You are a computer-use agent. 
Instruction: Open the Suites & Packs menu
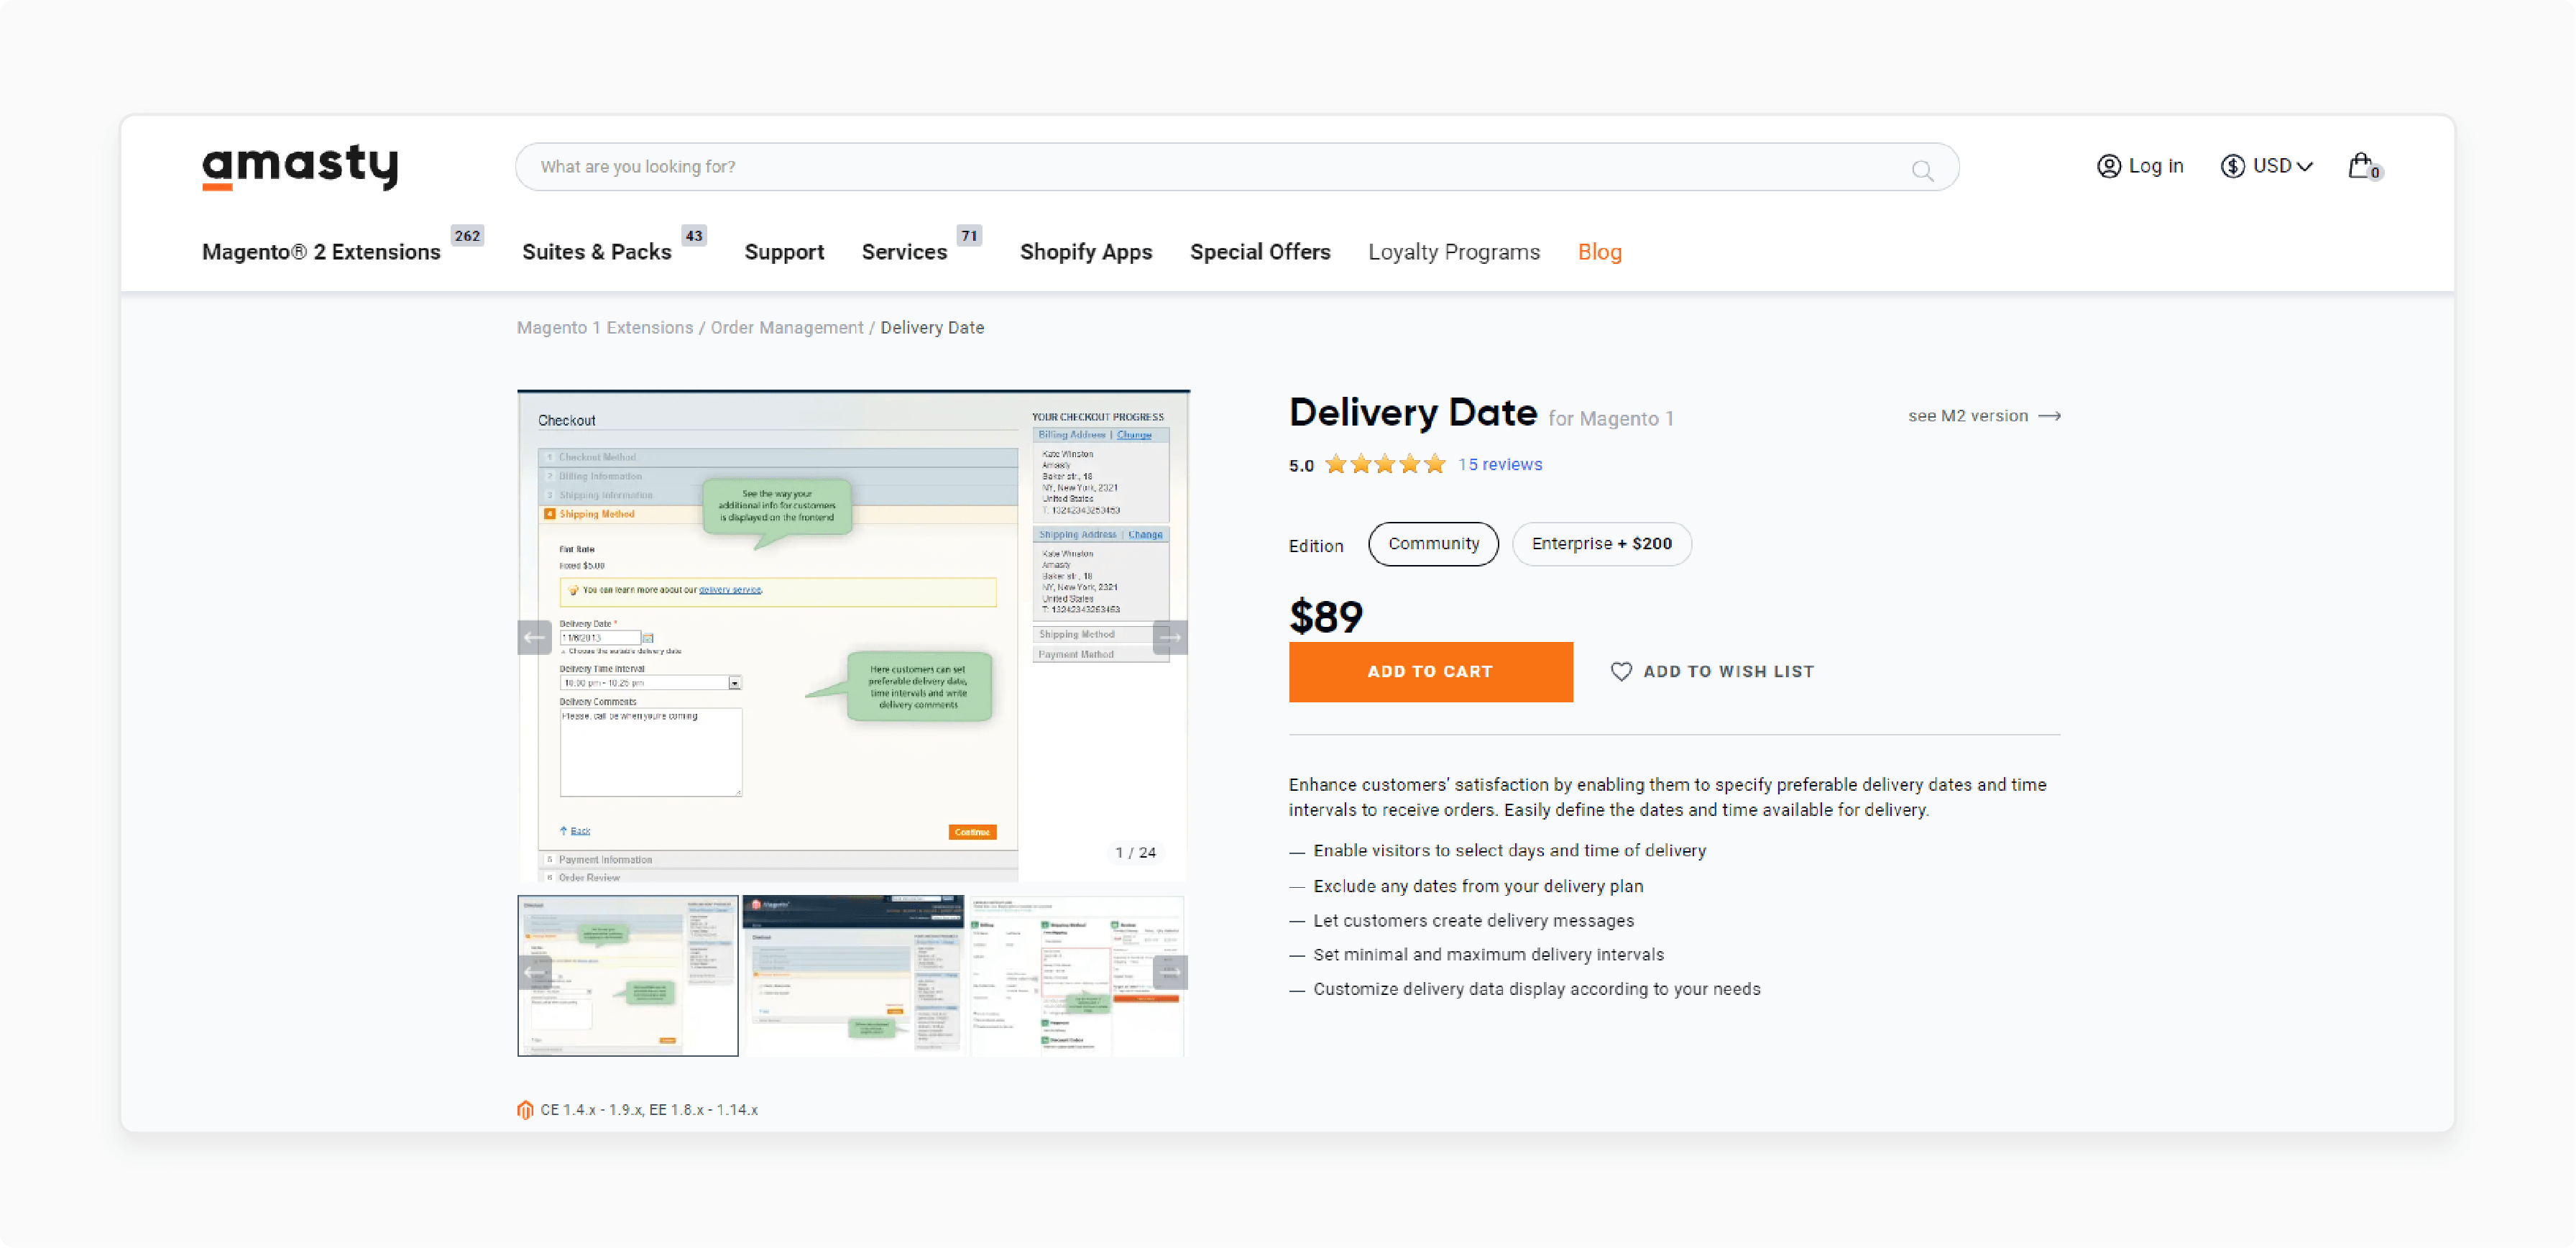(596, 252)
